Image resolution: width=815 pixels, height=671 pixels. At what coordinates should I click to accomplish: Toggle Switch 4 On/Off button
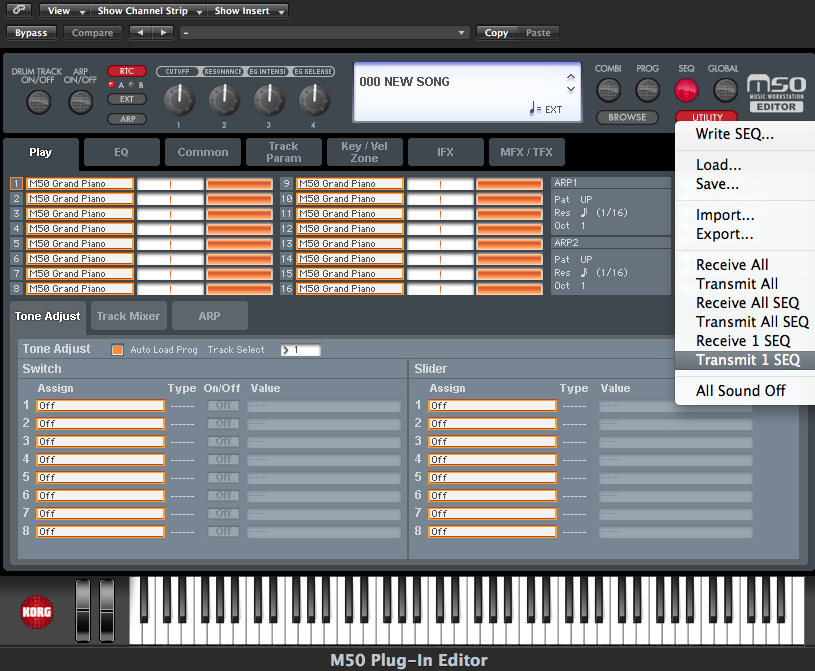tap(224, 459)
